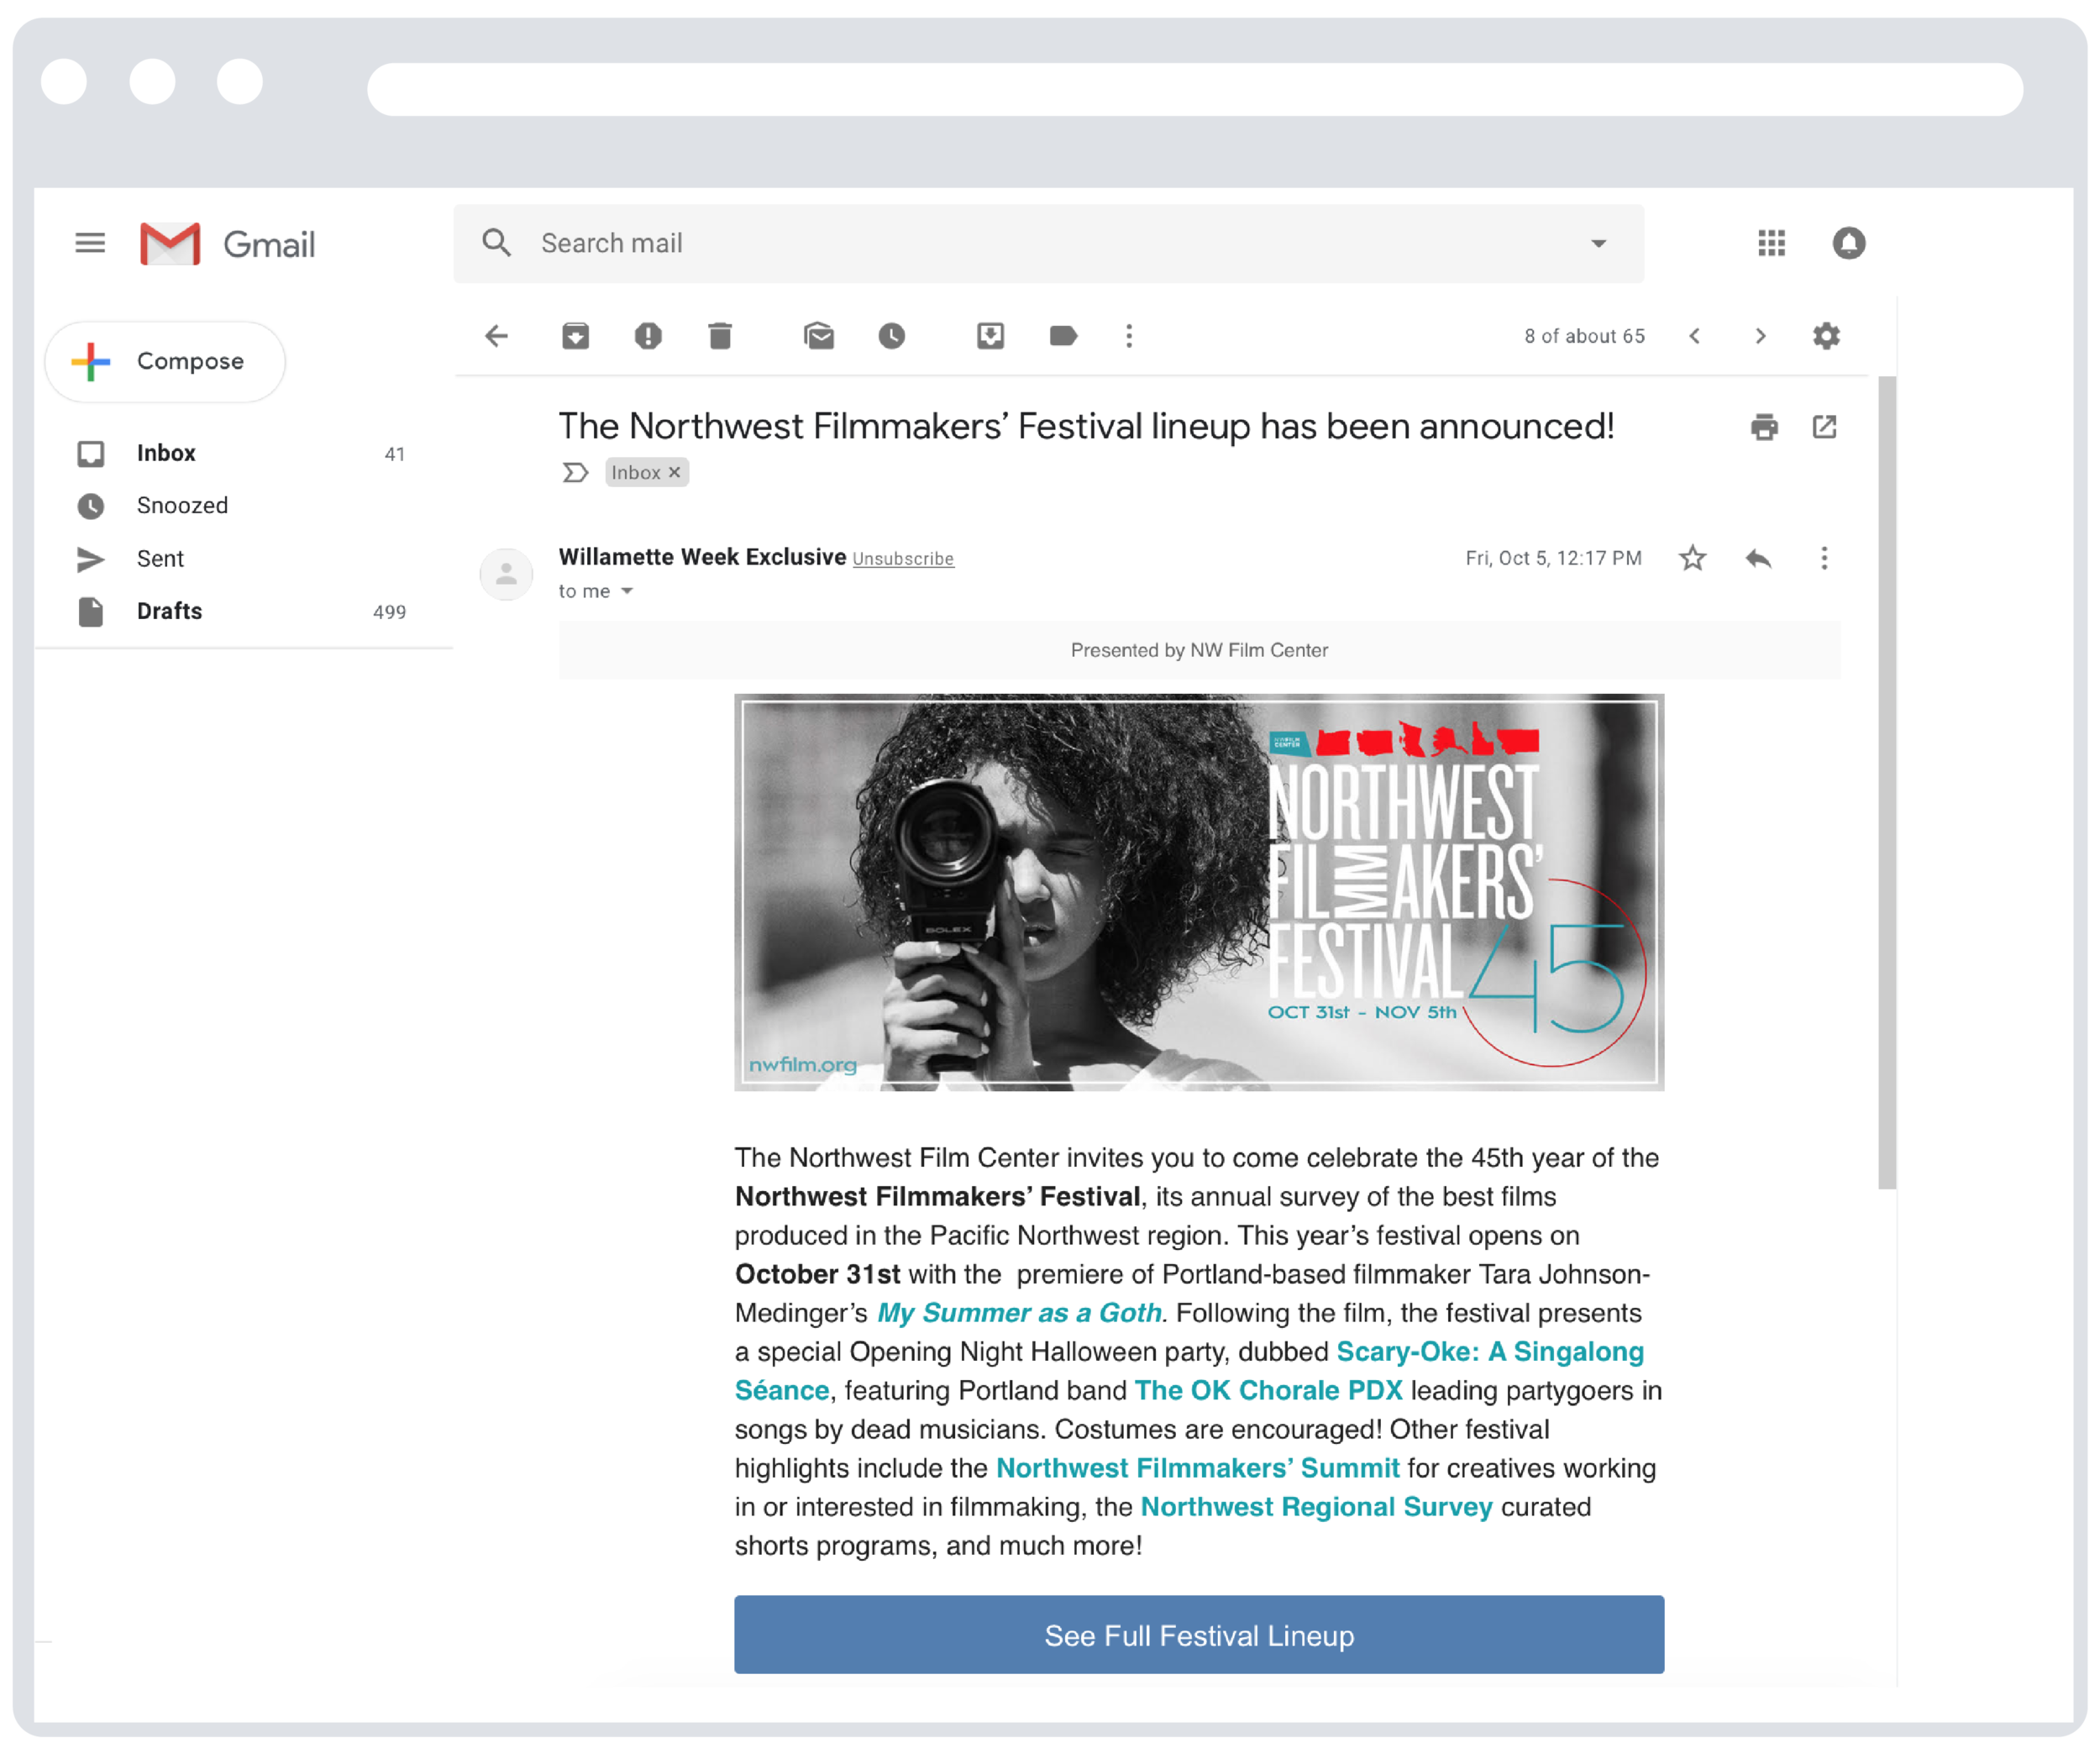Image resolution: width=2100 pixels, height=1748 pixels.
Task: Click the Drafts count 499
Action: tap(389, 612)
